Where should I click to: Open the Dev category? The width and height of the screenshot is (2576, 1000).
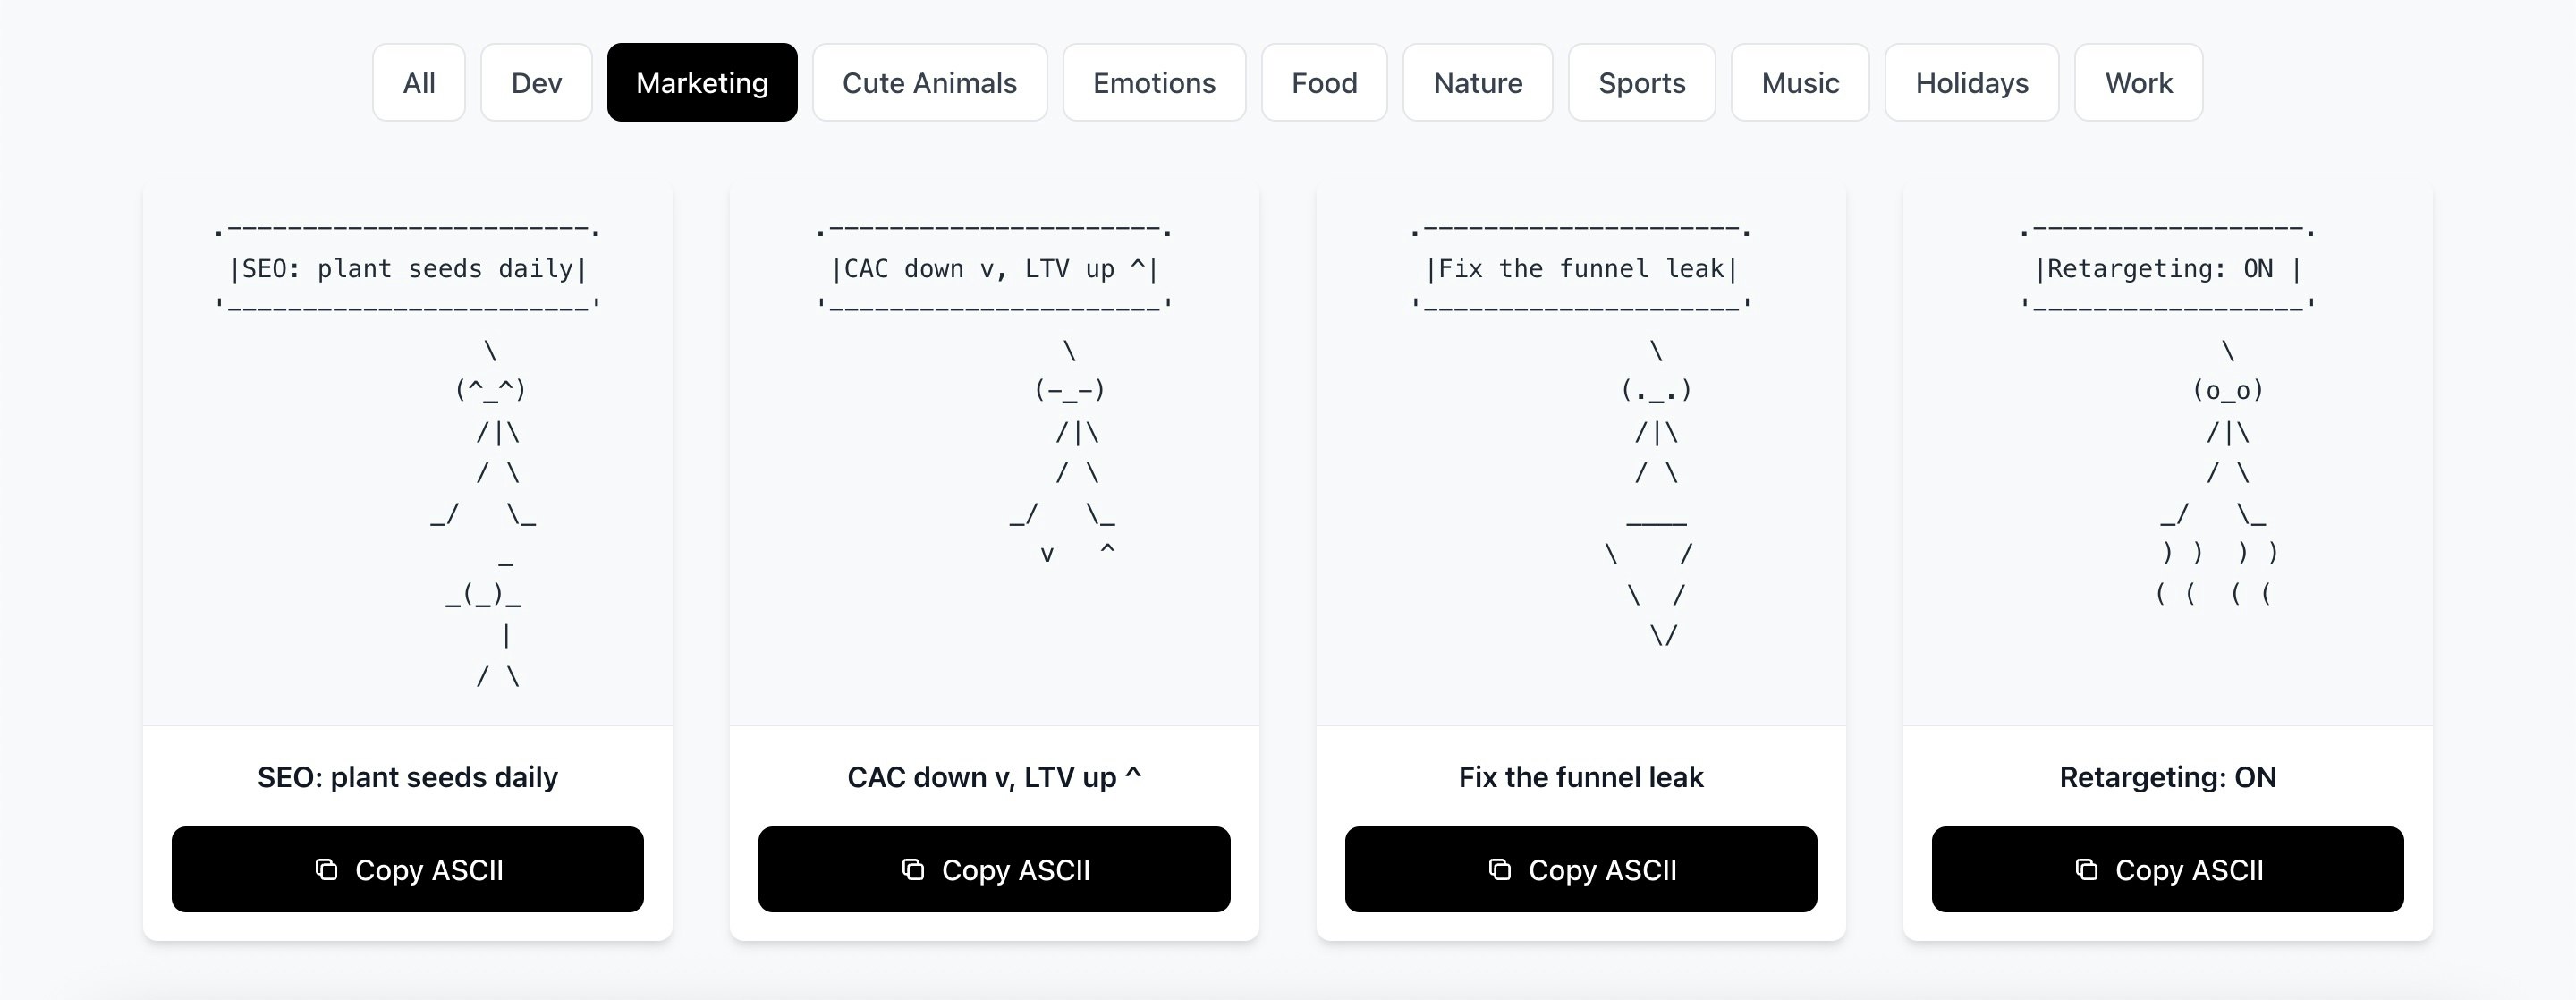coord(536,82)
